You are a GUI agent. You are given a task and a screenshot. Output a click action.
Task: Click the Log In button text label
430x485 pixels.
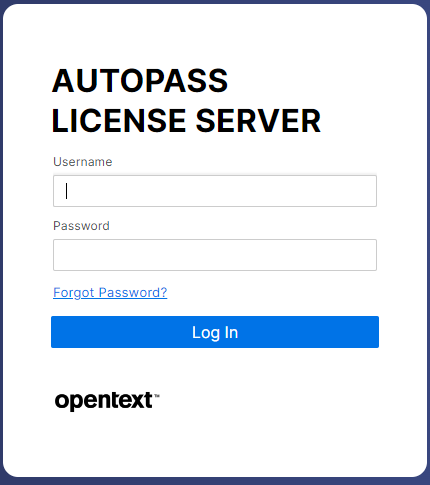point(215,332)
